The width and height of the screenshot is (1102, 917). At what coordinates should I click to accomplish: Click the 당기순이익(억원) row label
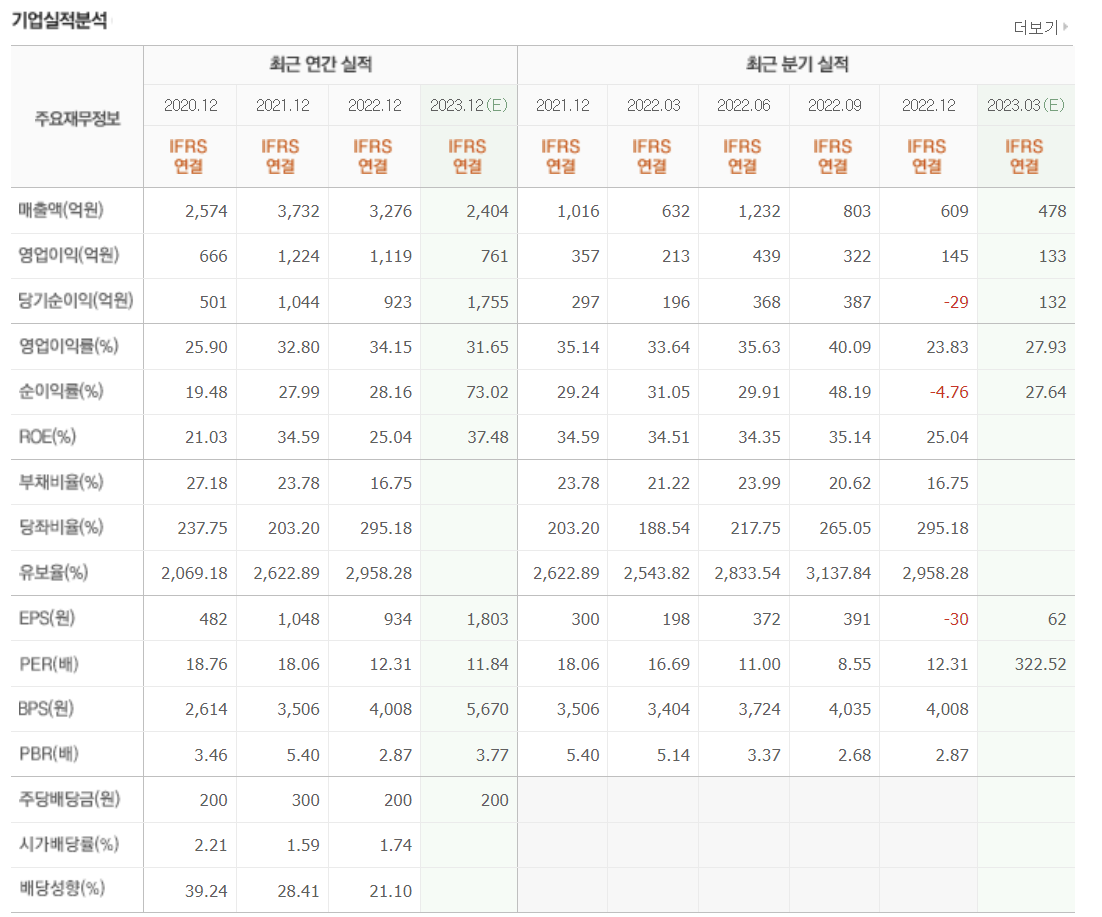[76, 301]
